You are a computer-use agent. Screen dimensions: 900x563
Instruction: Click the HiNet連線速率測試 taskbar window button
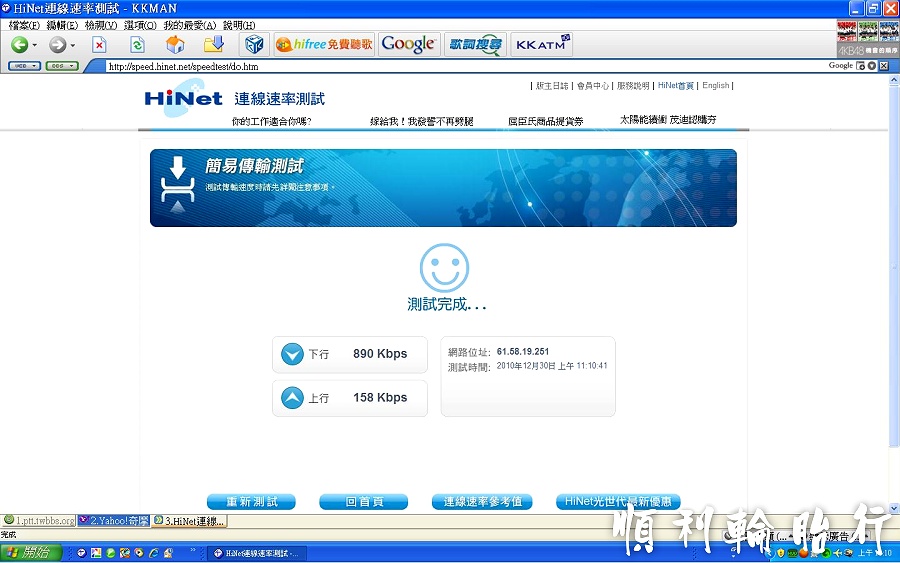tap(257, 553)
